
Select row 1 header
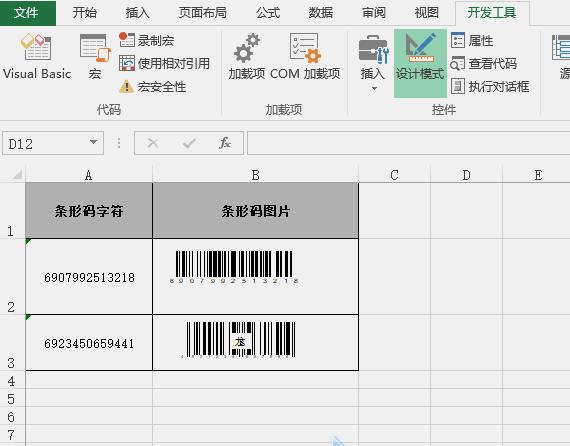click(x=12, y=210)
